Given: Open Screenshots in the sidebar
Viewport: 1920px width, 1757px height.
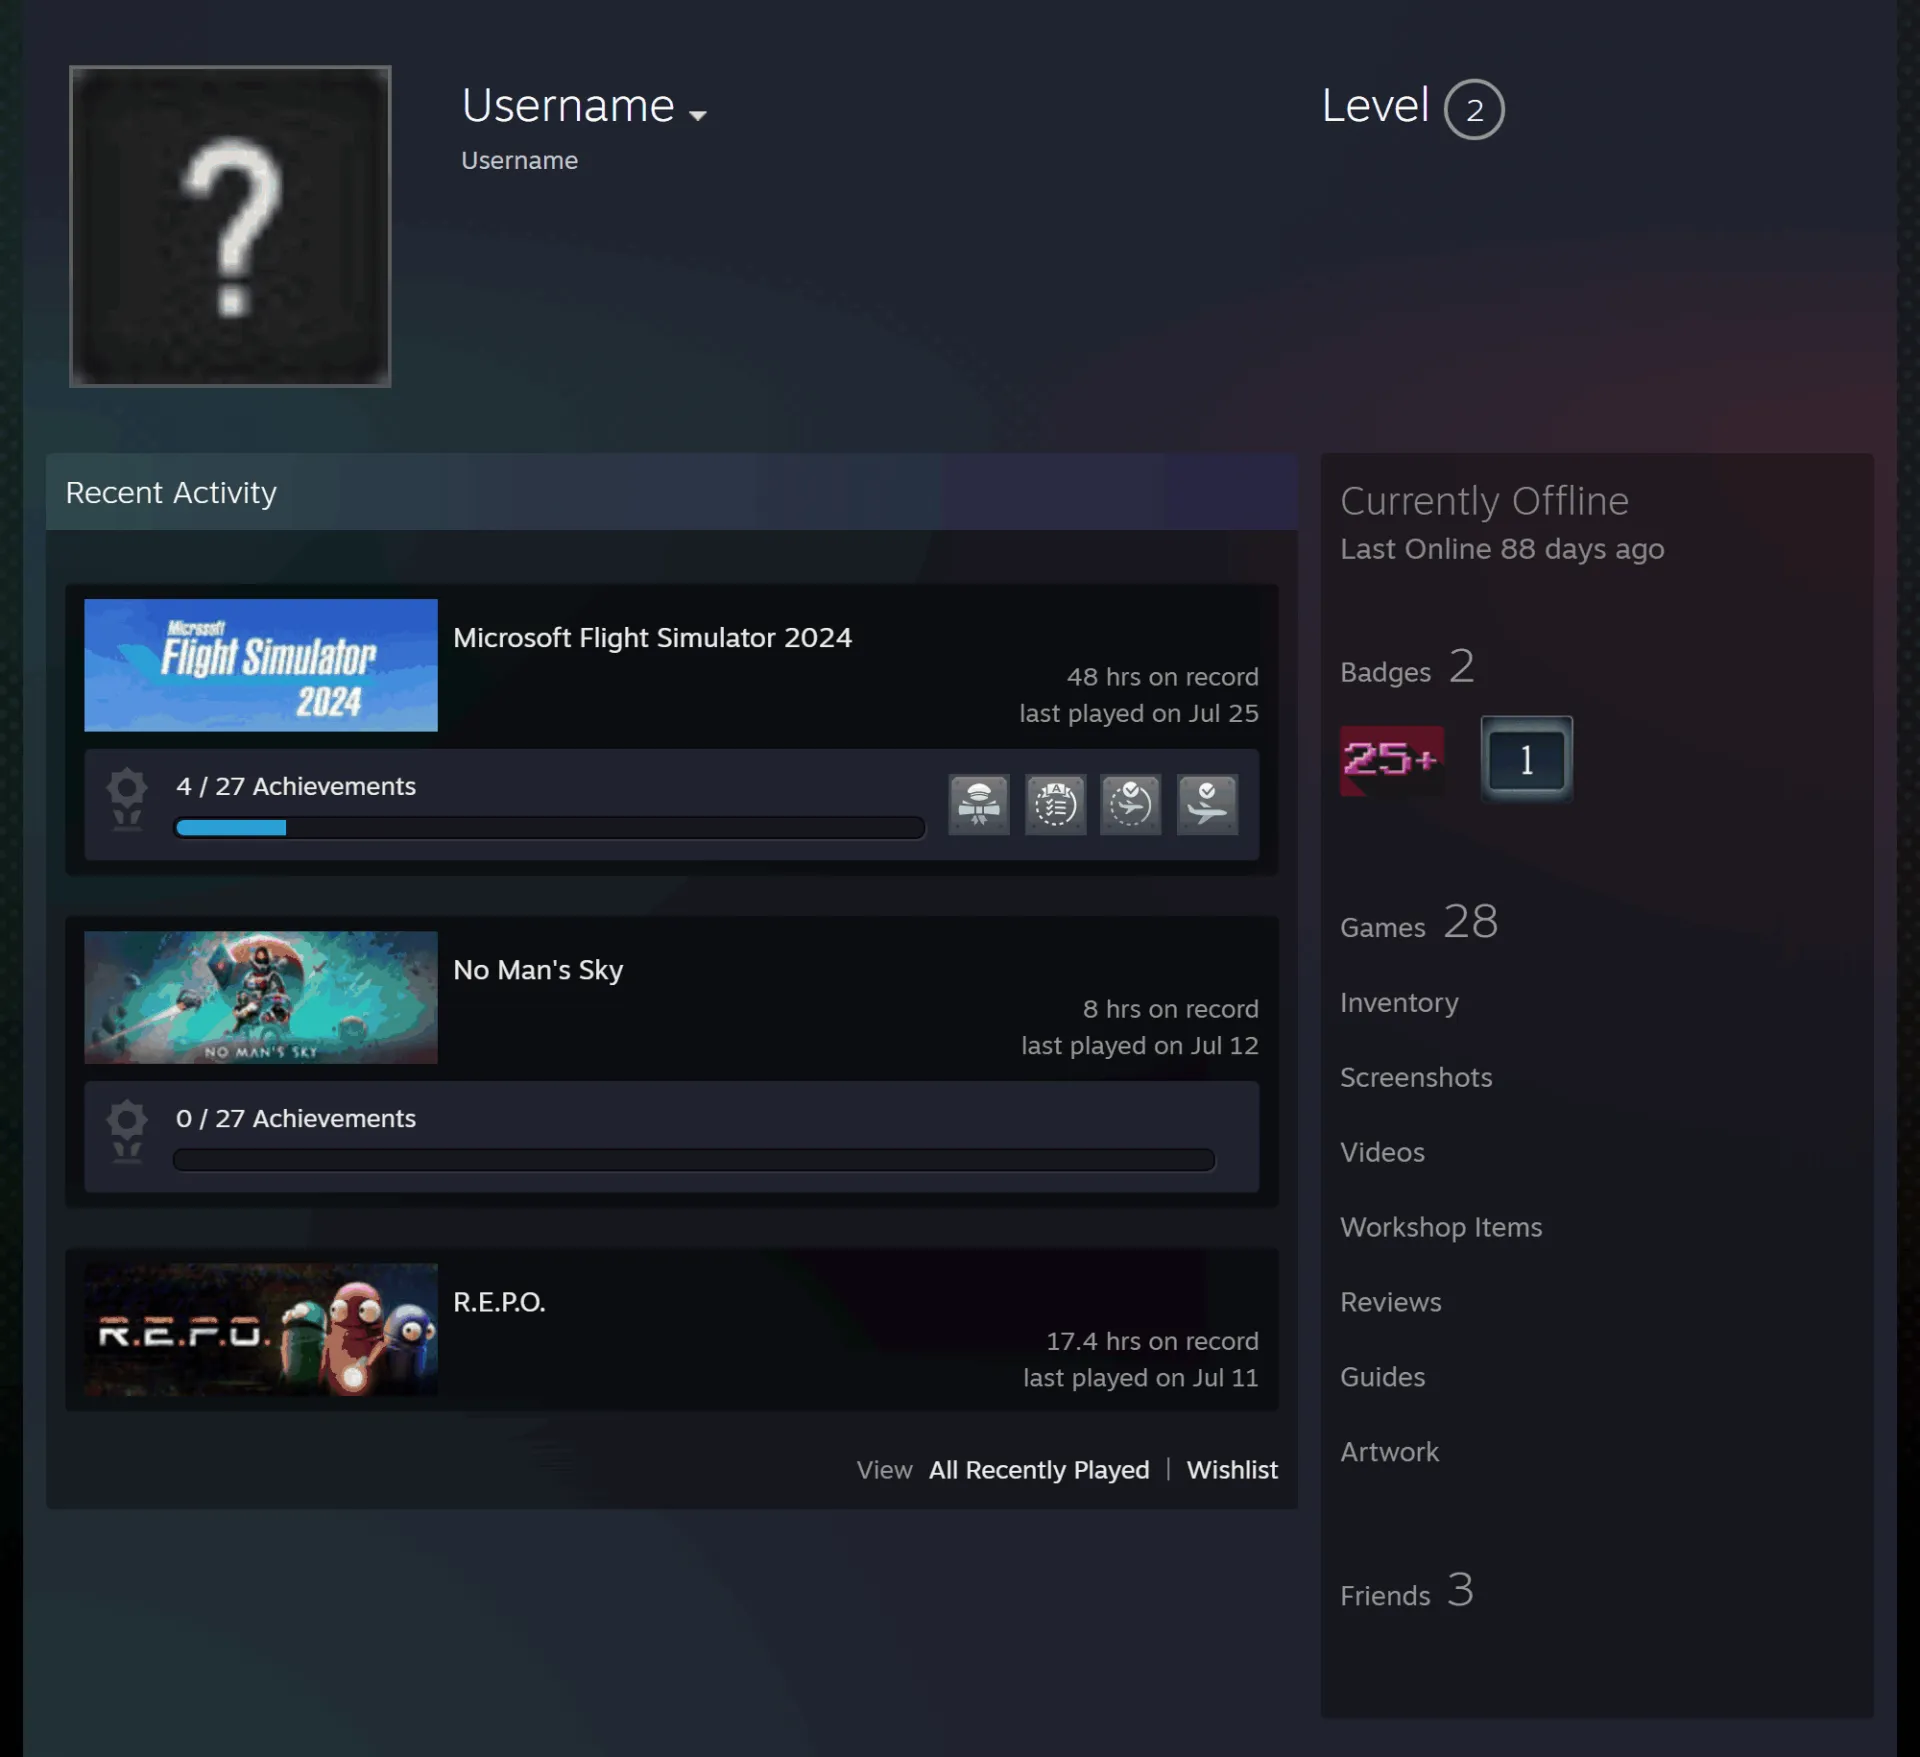Looking at the screenshot, I should click(x=1416, y=1077).
